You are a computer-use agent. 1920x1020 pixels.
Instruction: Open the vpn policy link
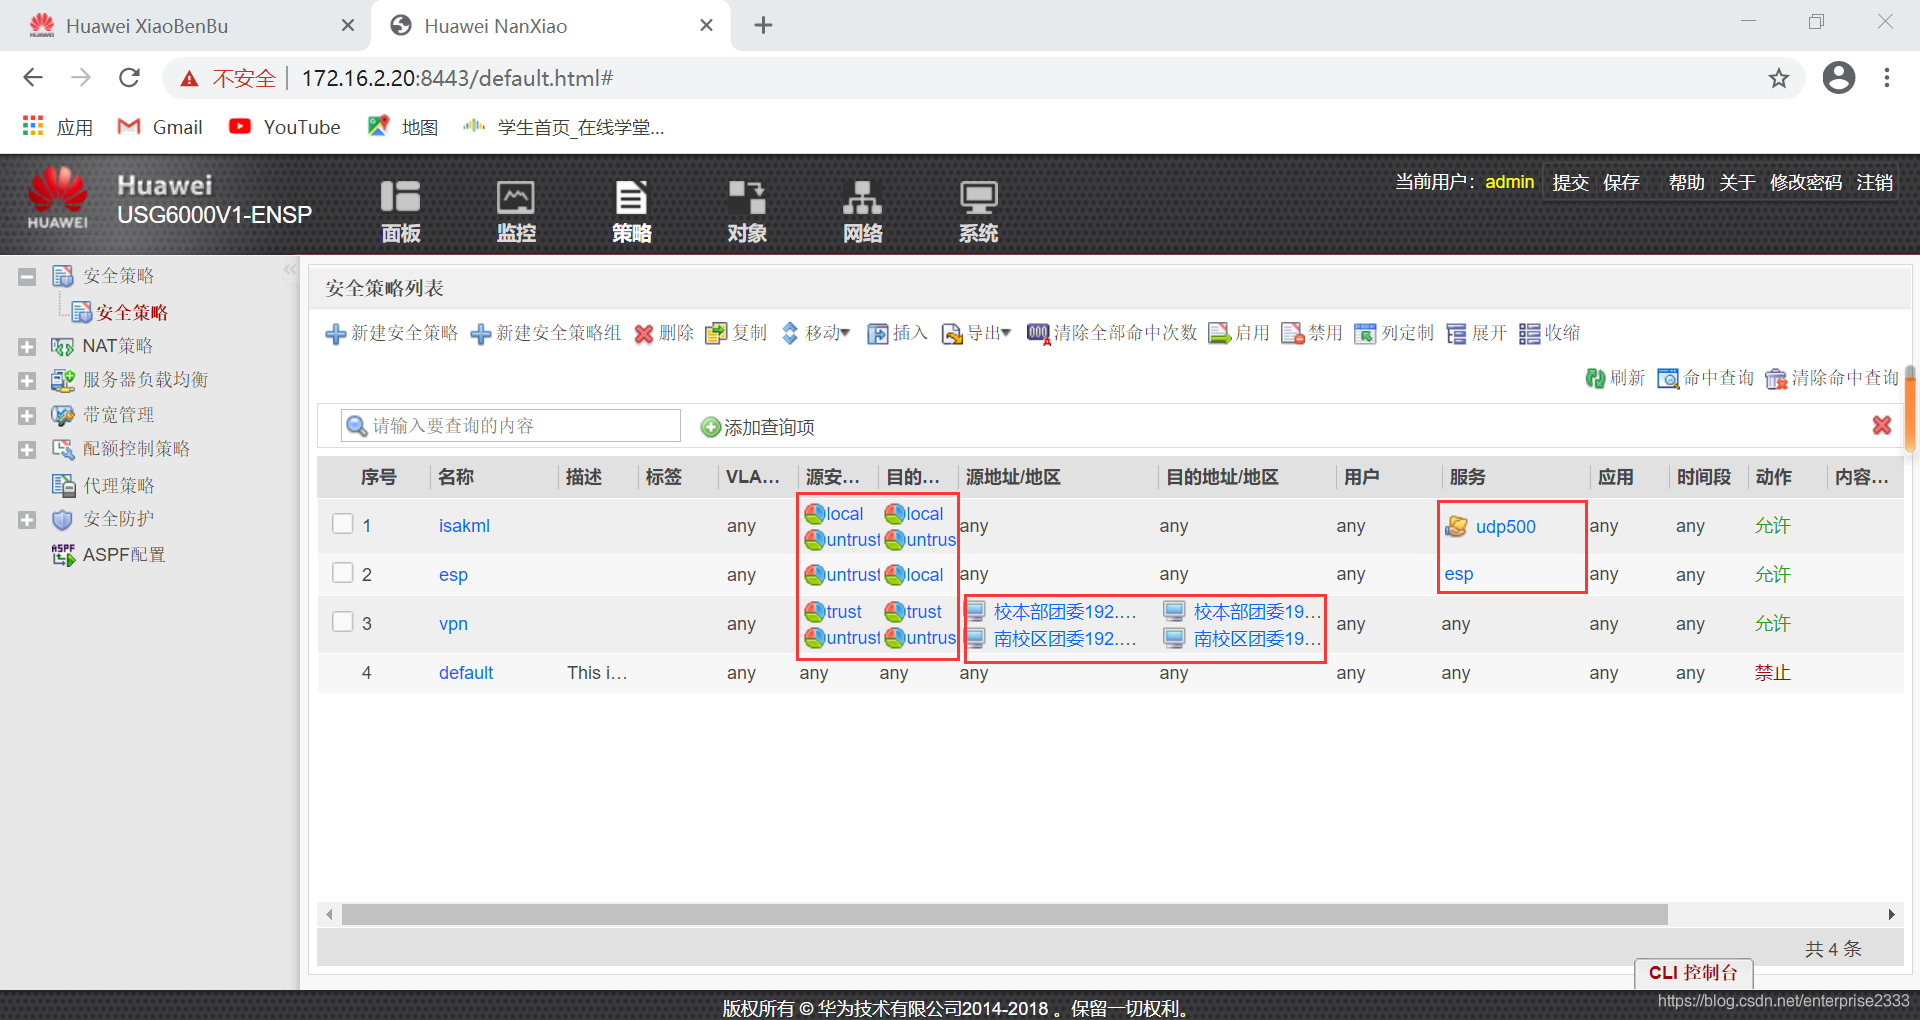click(453, 624)
